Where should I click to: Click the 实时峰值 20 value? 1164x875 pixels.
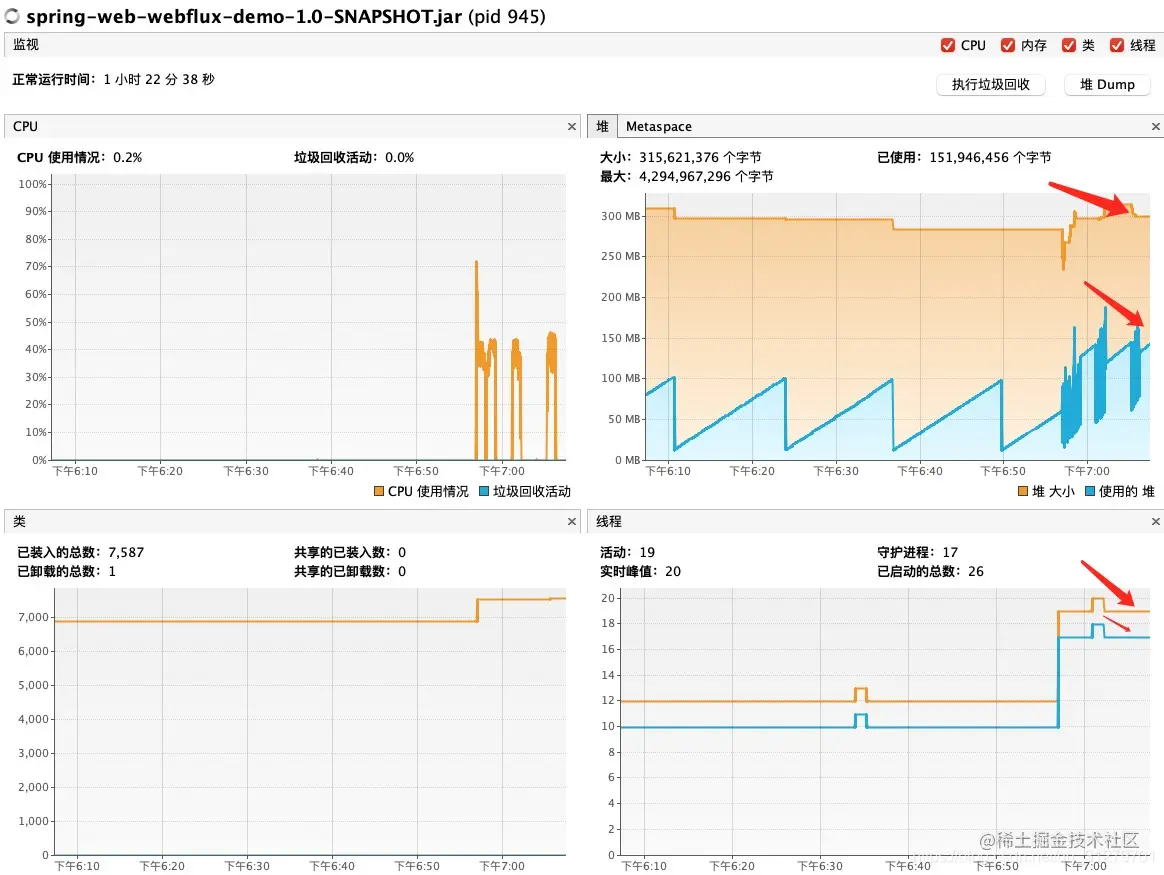coord(673,571)
